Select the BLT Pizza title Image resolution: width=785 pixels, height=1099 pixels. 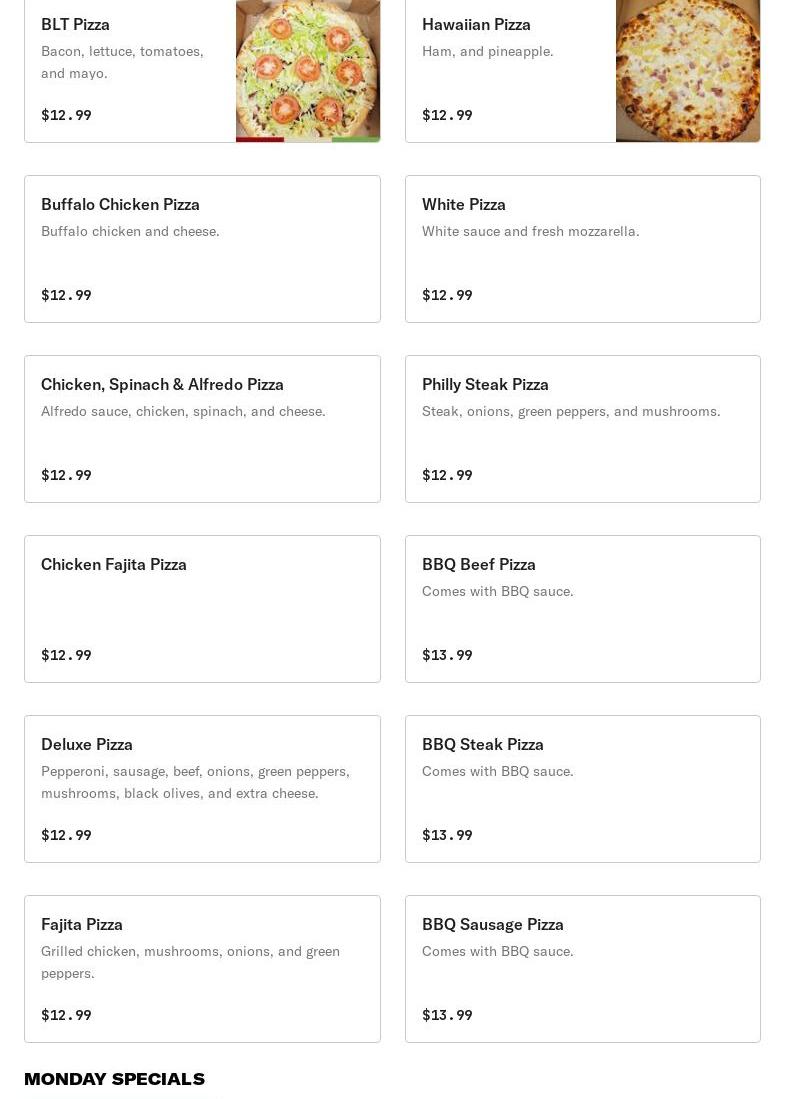click(x=76, y=24)
